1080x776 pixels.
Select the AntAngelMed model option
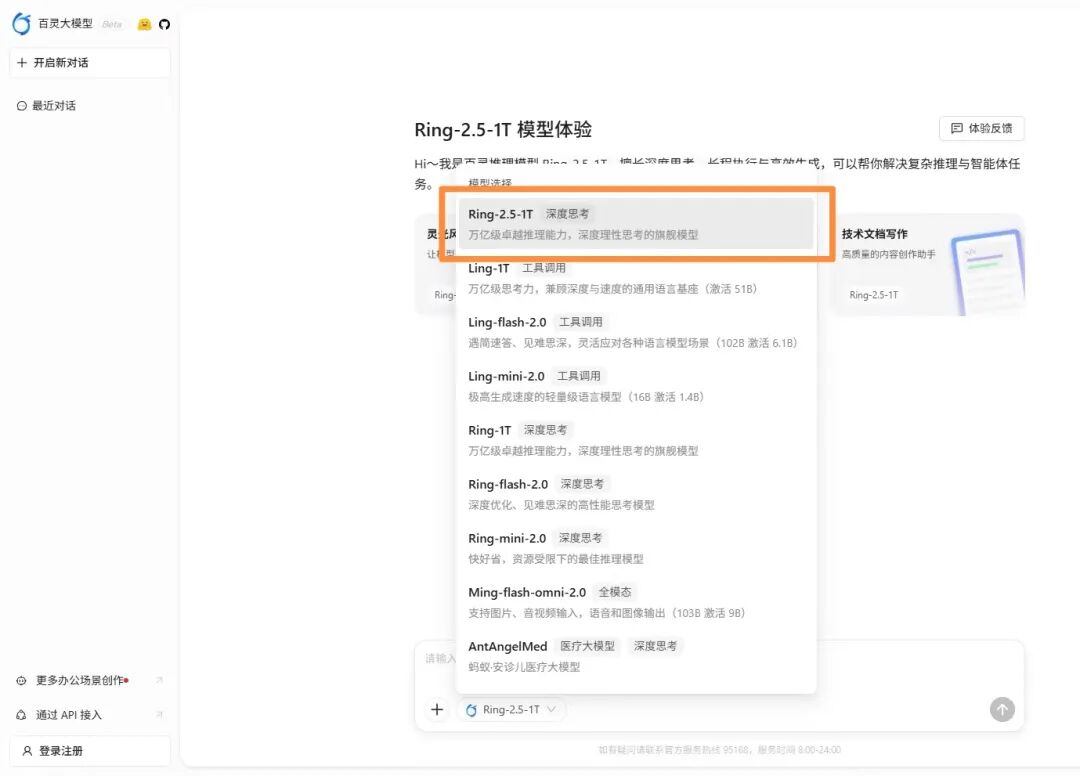pos(636,656)
